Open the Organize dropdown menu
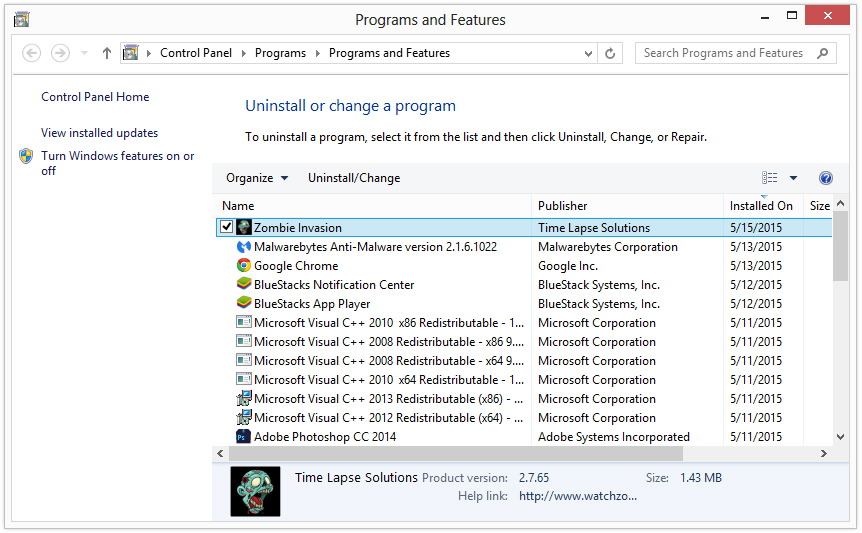The height and width of the screenshot is (533, 862). point(257,178)
